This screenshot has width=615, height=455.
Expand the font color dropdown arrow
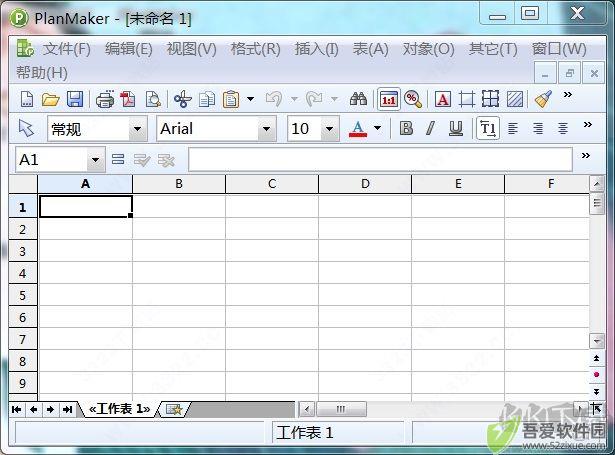coord(377,128)
